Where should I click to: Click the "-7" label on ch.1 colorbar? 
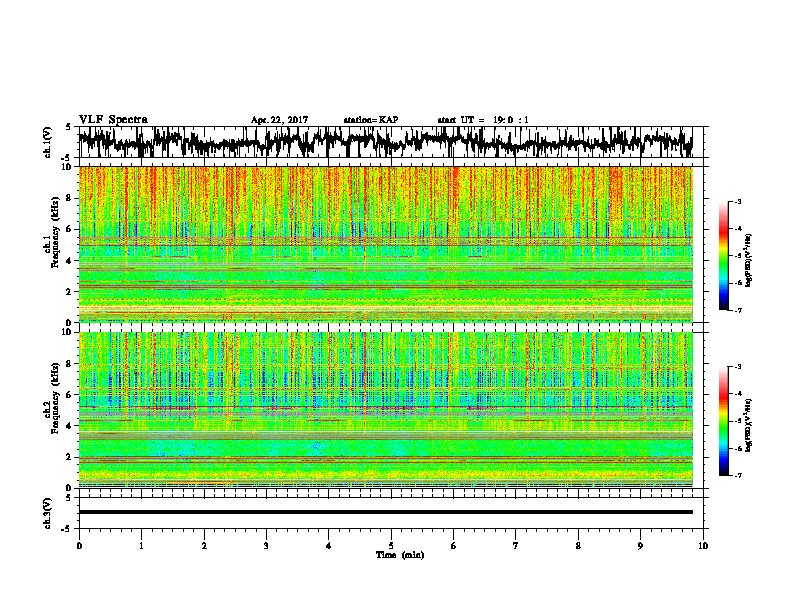pyautogui.click(x=737, y=310)
